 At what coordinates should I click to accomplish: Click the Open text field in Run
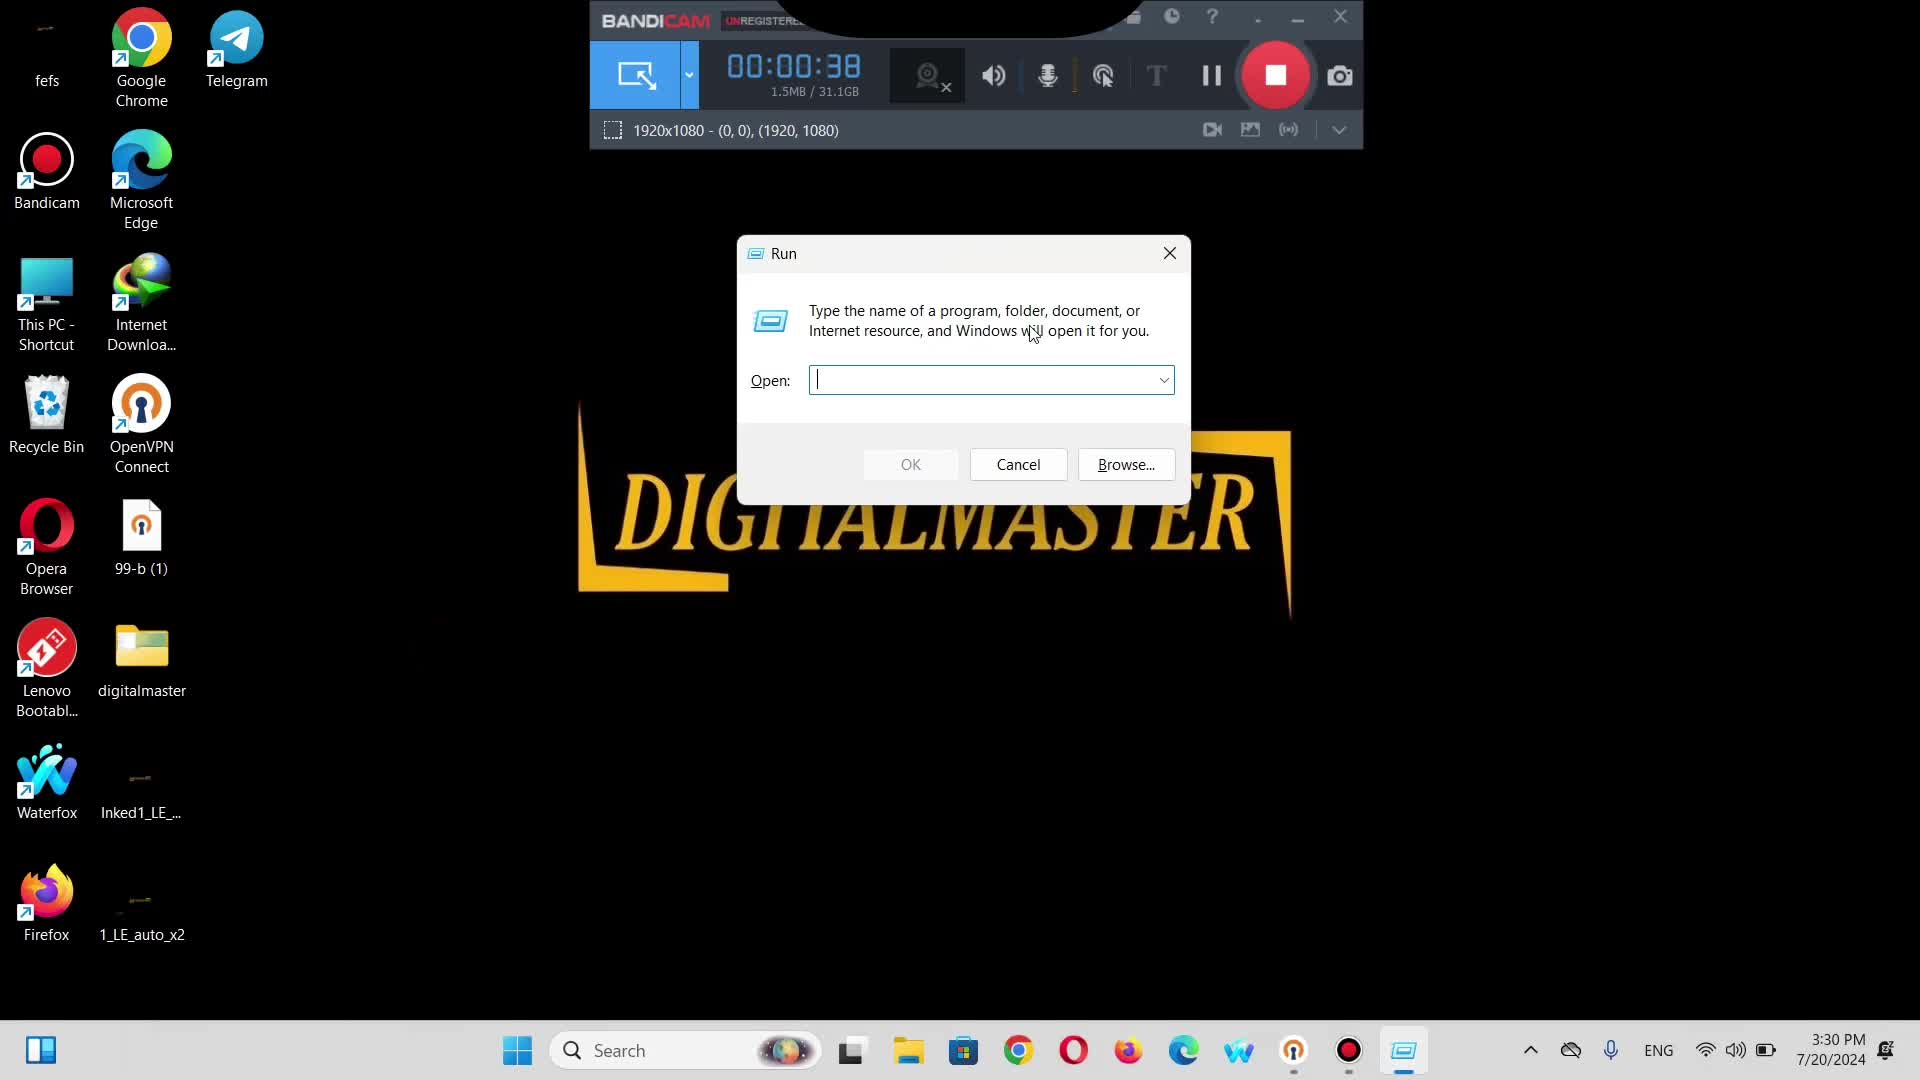coord(980,380)
